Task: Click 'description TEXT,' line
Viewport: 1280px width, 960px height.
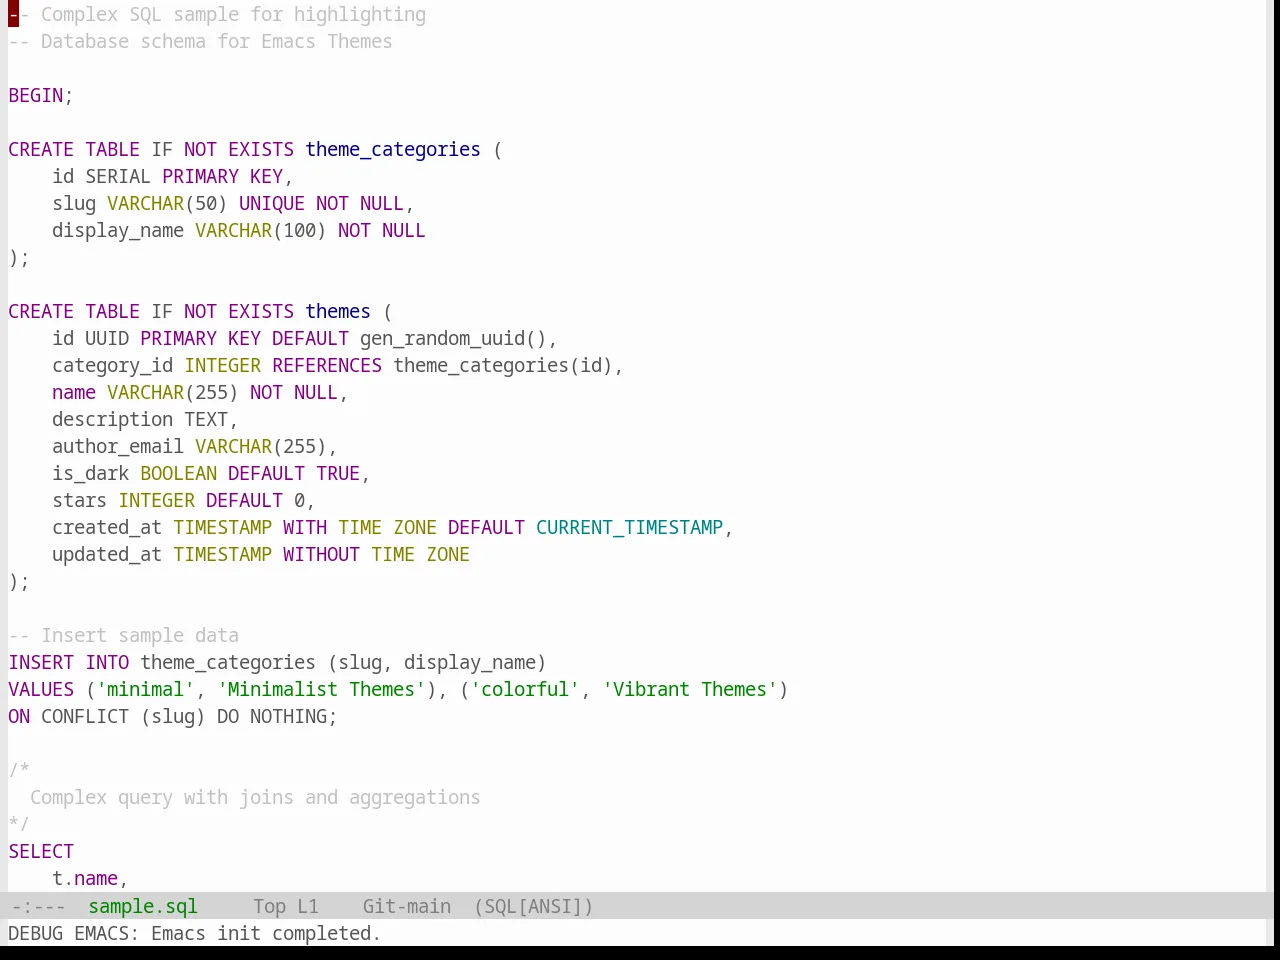Action: 145,419
